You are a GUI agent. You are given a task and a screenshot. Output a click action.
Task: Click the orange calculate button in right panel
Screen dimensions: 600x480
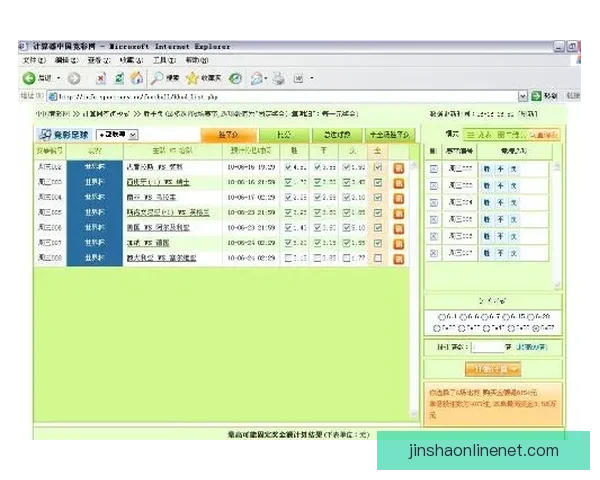click(493, 369)
